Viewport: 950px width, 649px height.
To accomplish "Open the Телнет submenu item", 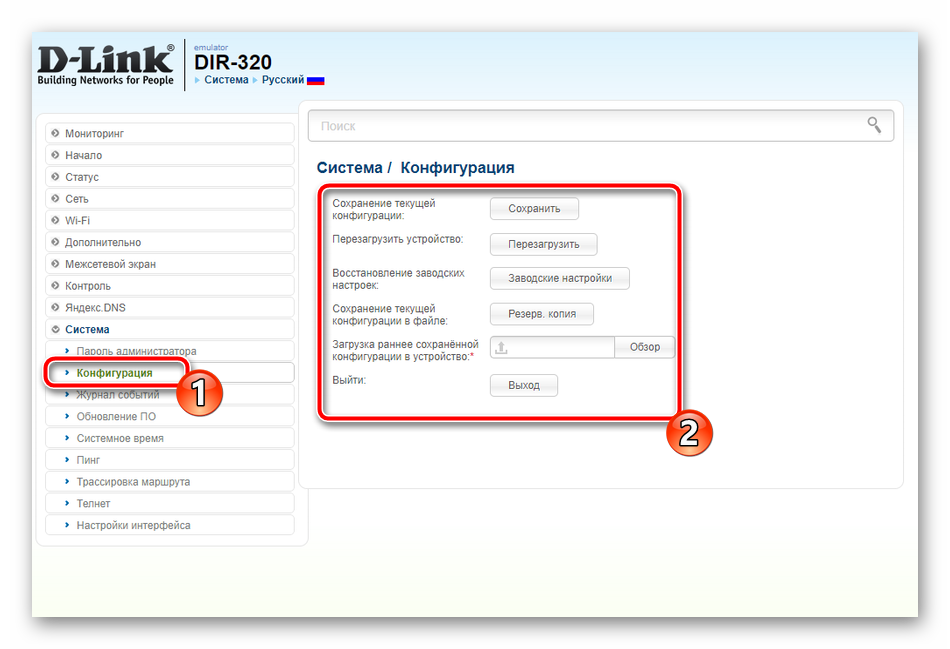I will [x=170, y=504].
